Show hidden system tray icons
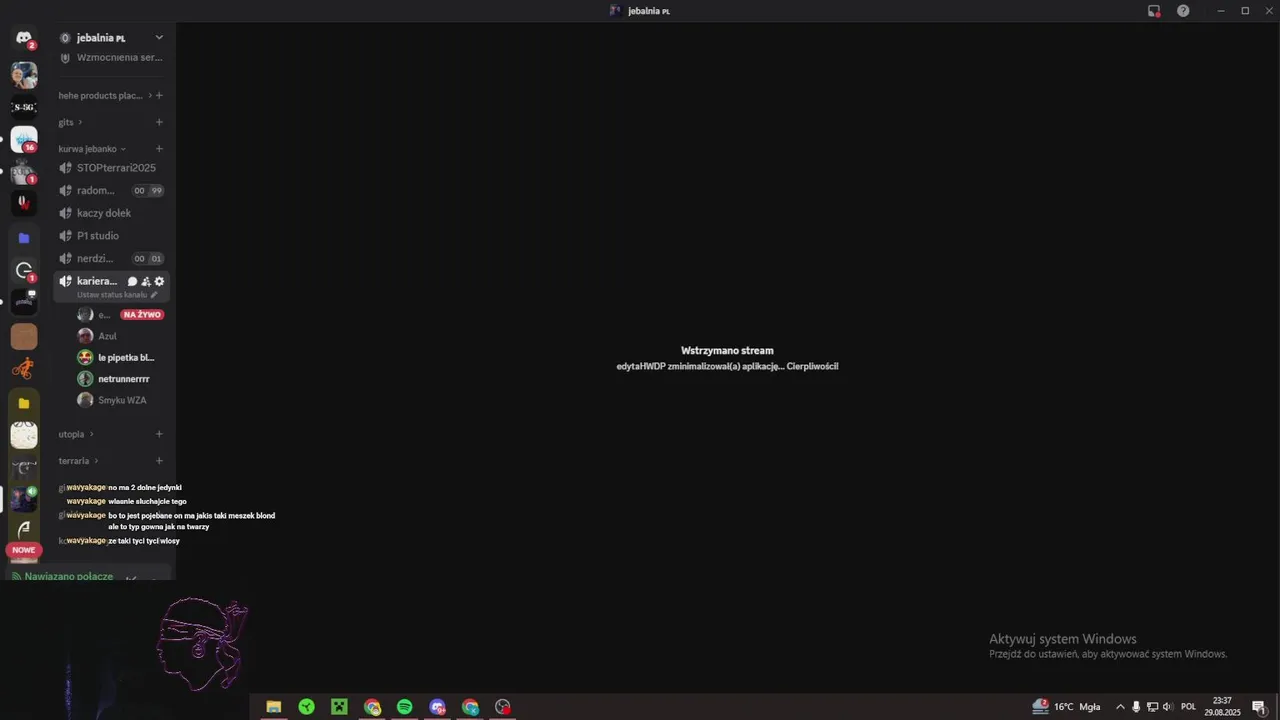This screenshot has width=1280, height=720. tap(1120, 707)
